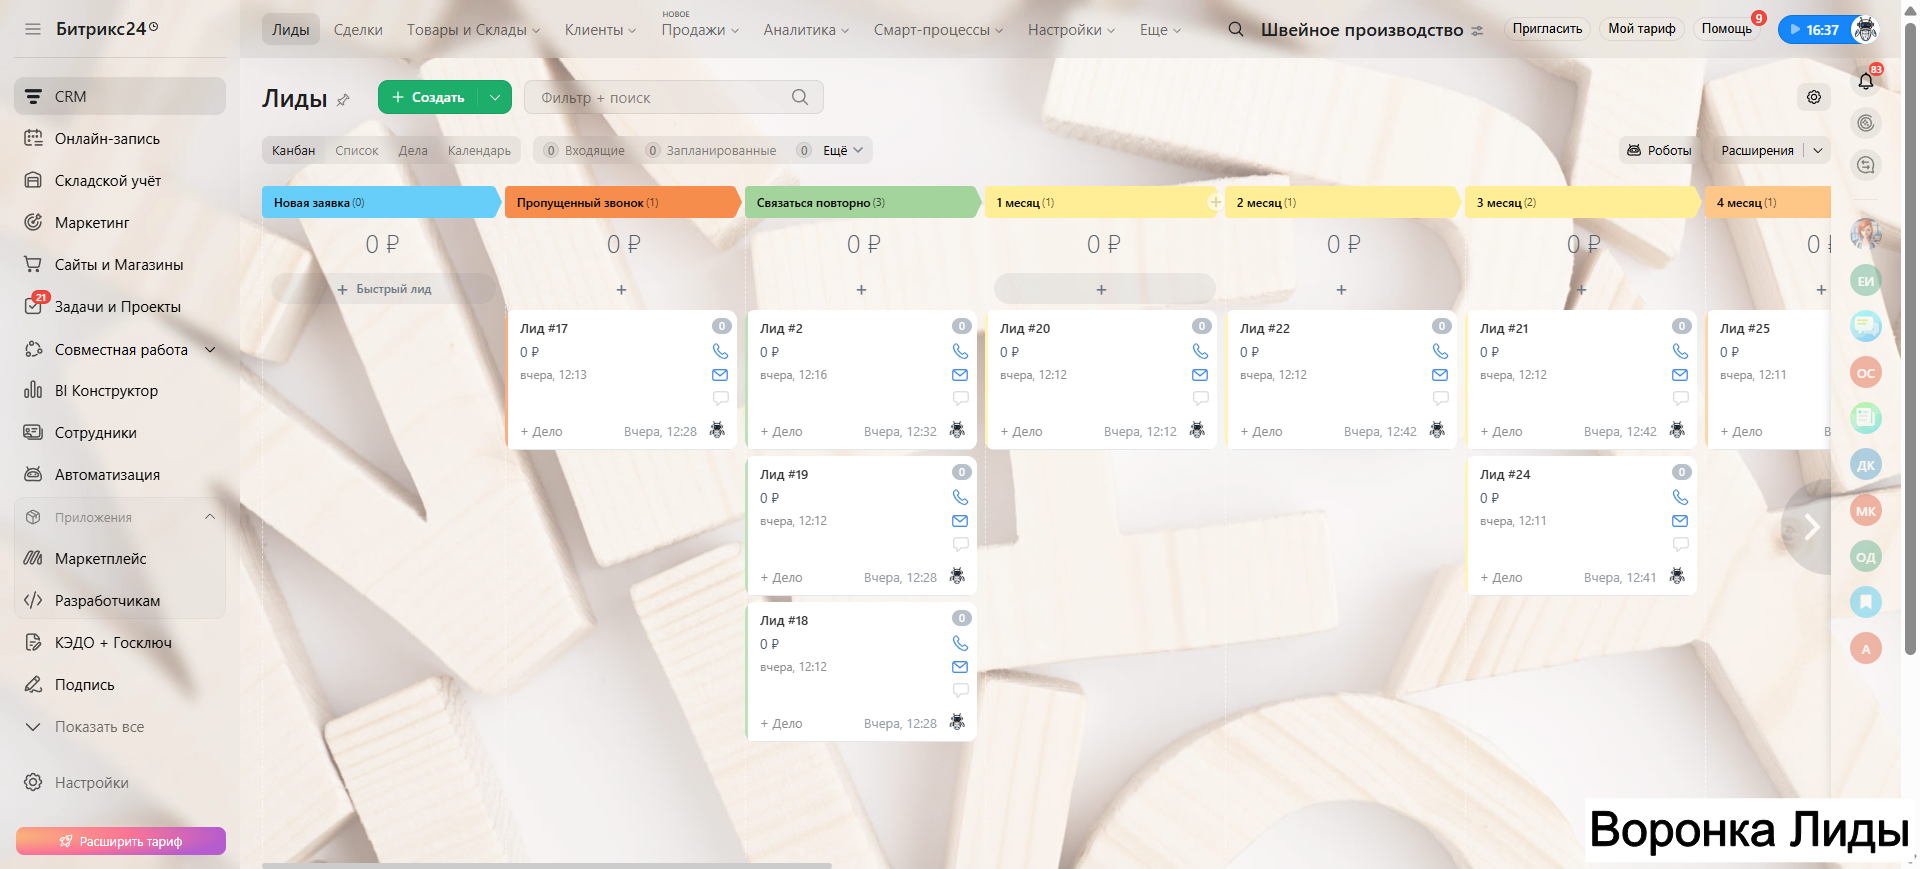The height and width of the screenshot is (869, 1920).
Task: Open Роботы button
Action: click(x=1659, y=150)
